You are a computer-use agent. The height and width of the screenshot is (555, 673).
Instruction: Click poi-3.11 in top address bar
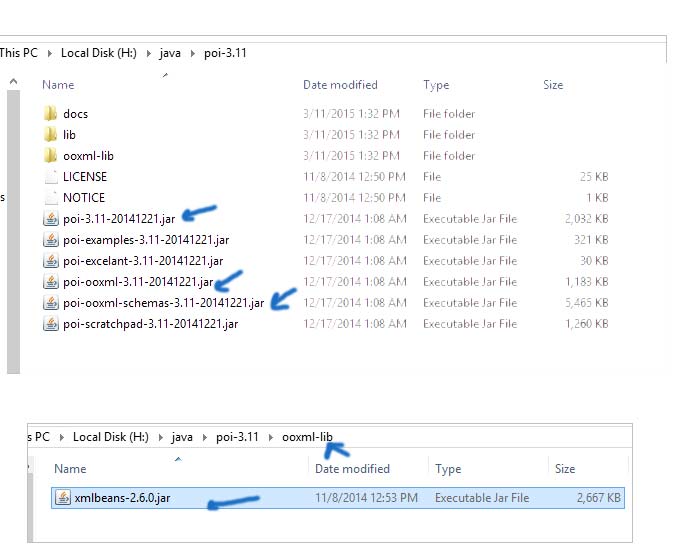225,53
